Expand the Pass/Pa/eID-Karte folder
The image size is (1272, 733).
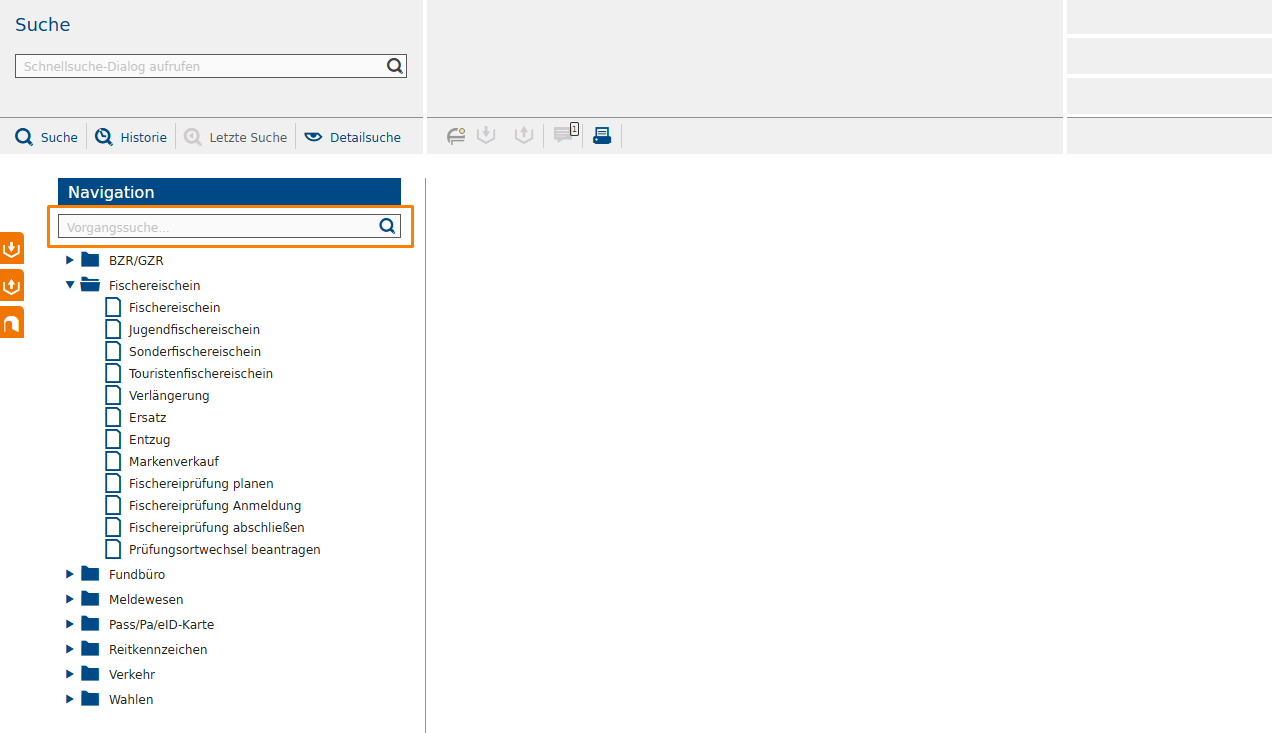(x=70, y=624)
